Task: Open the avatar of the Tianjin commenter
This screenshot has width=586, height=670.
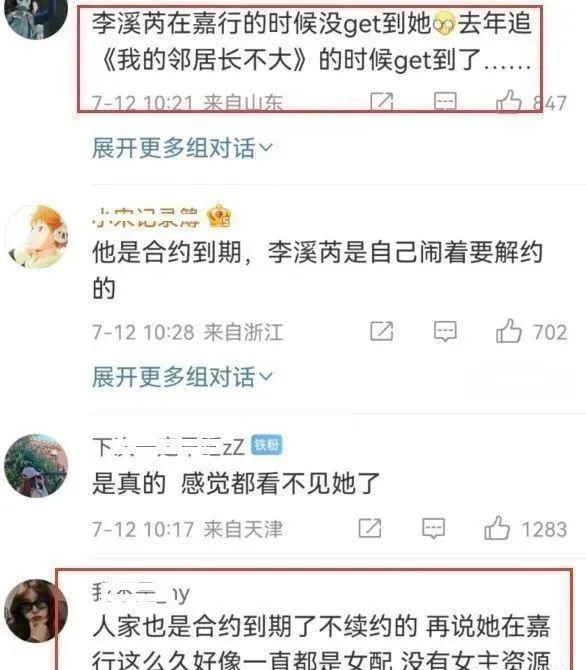Action: coord(36,466)
